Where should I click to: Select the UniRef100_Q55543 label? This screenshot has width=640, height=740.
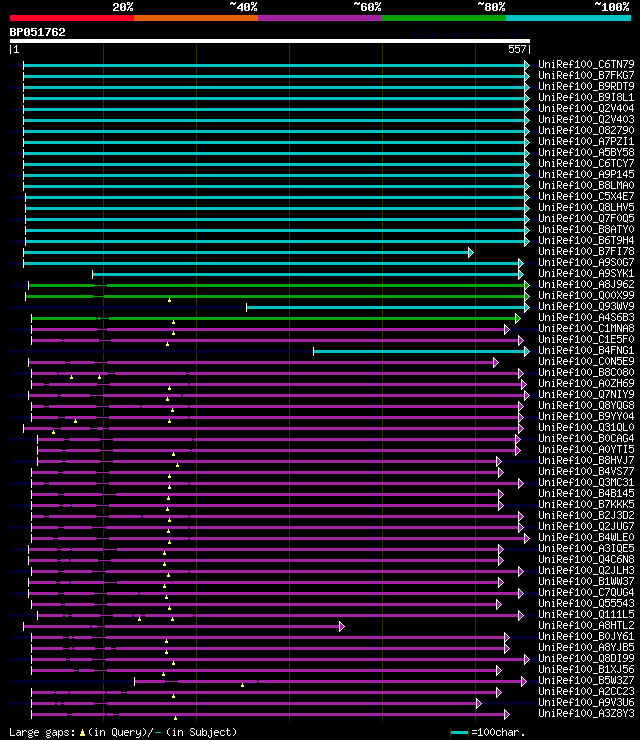tap(586, 603)
